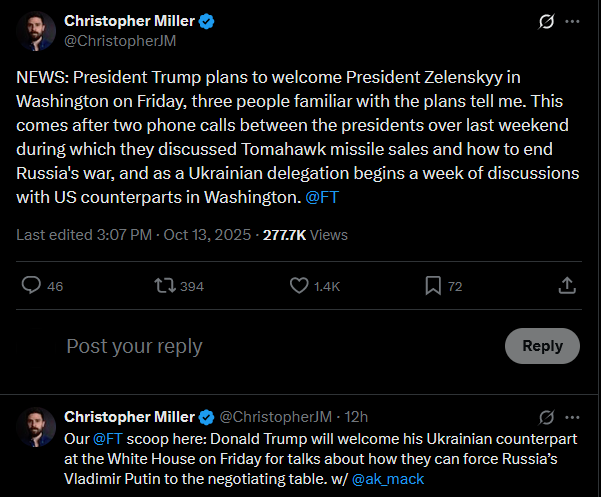
Task: Click Grok icon on main post
Action: tap(546, 21)
